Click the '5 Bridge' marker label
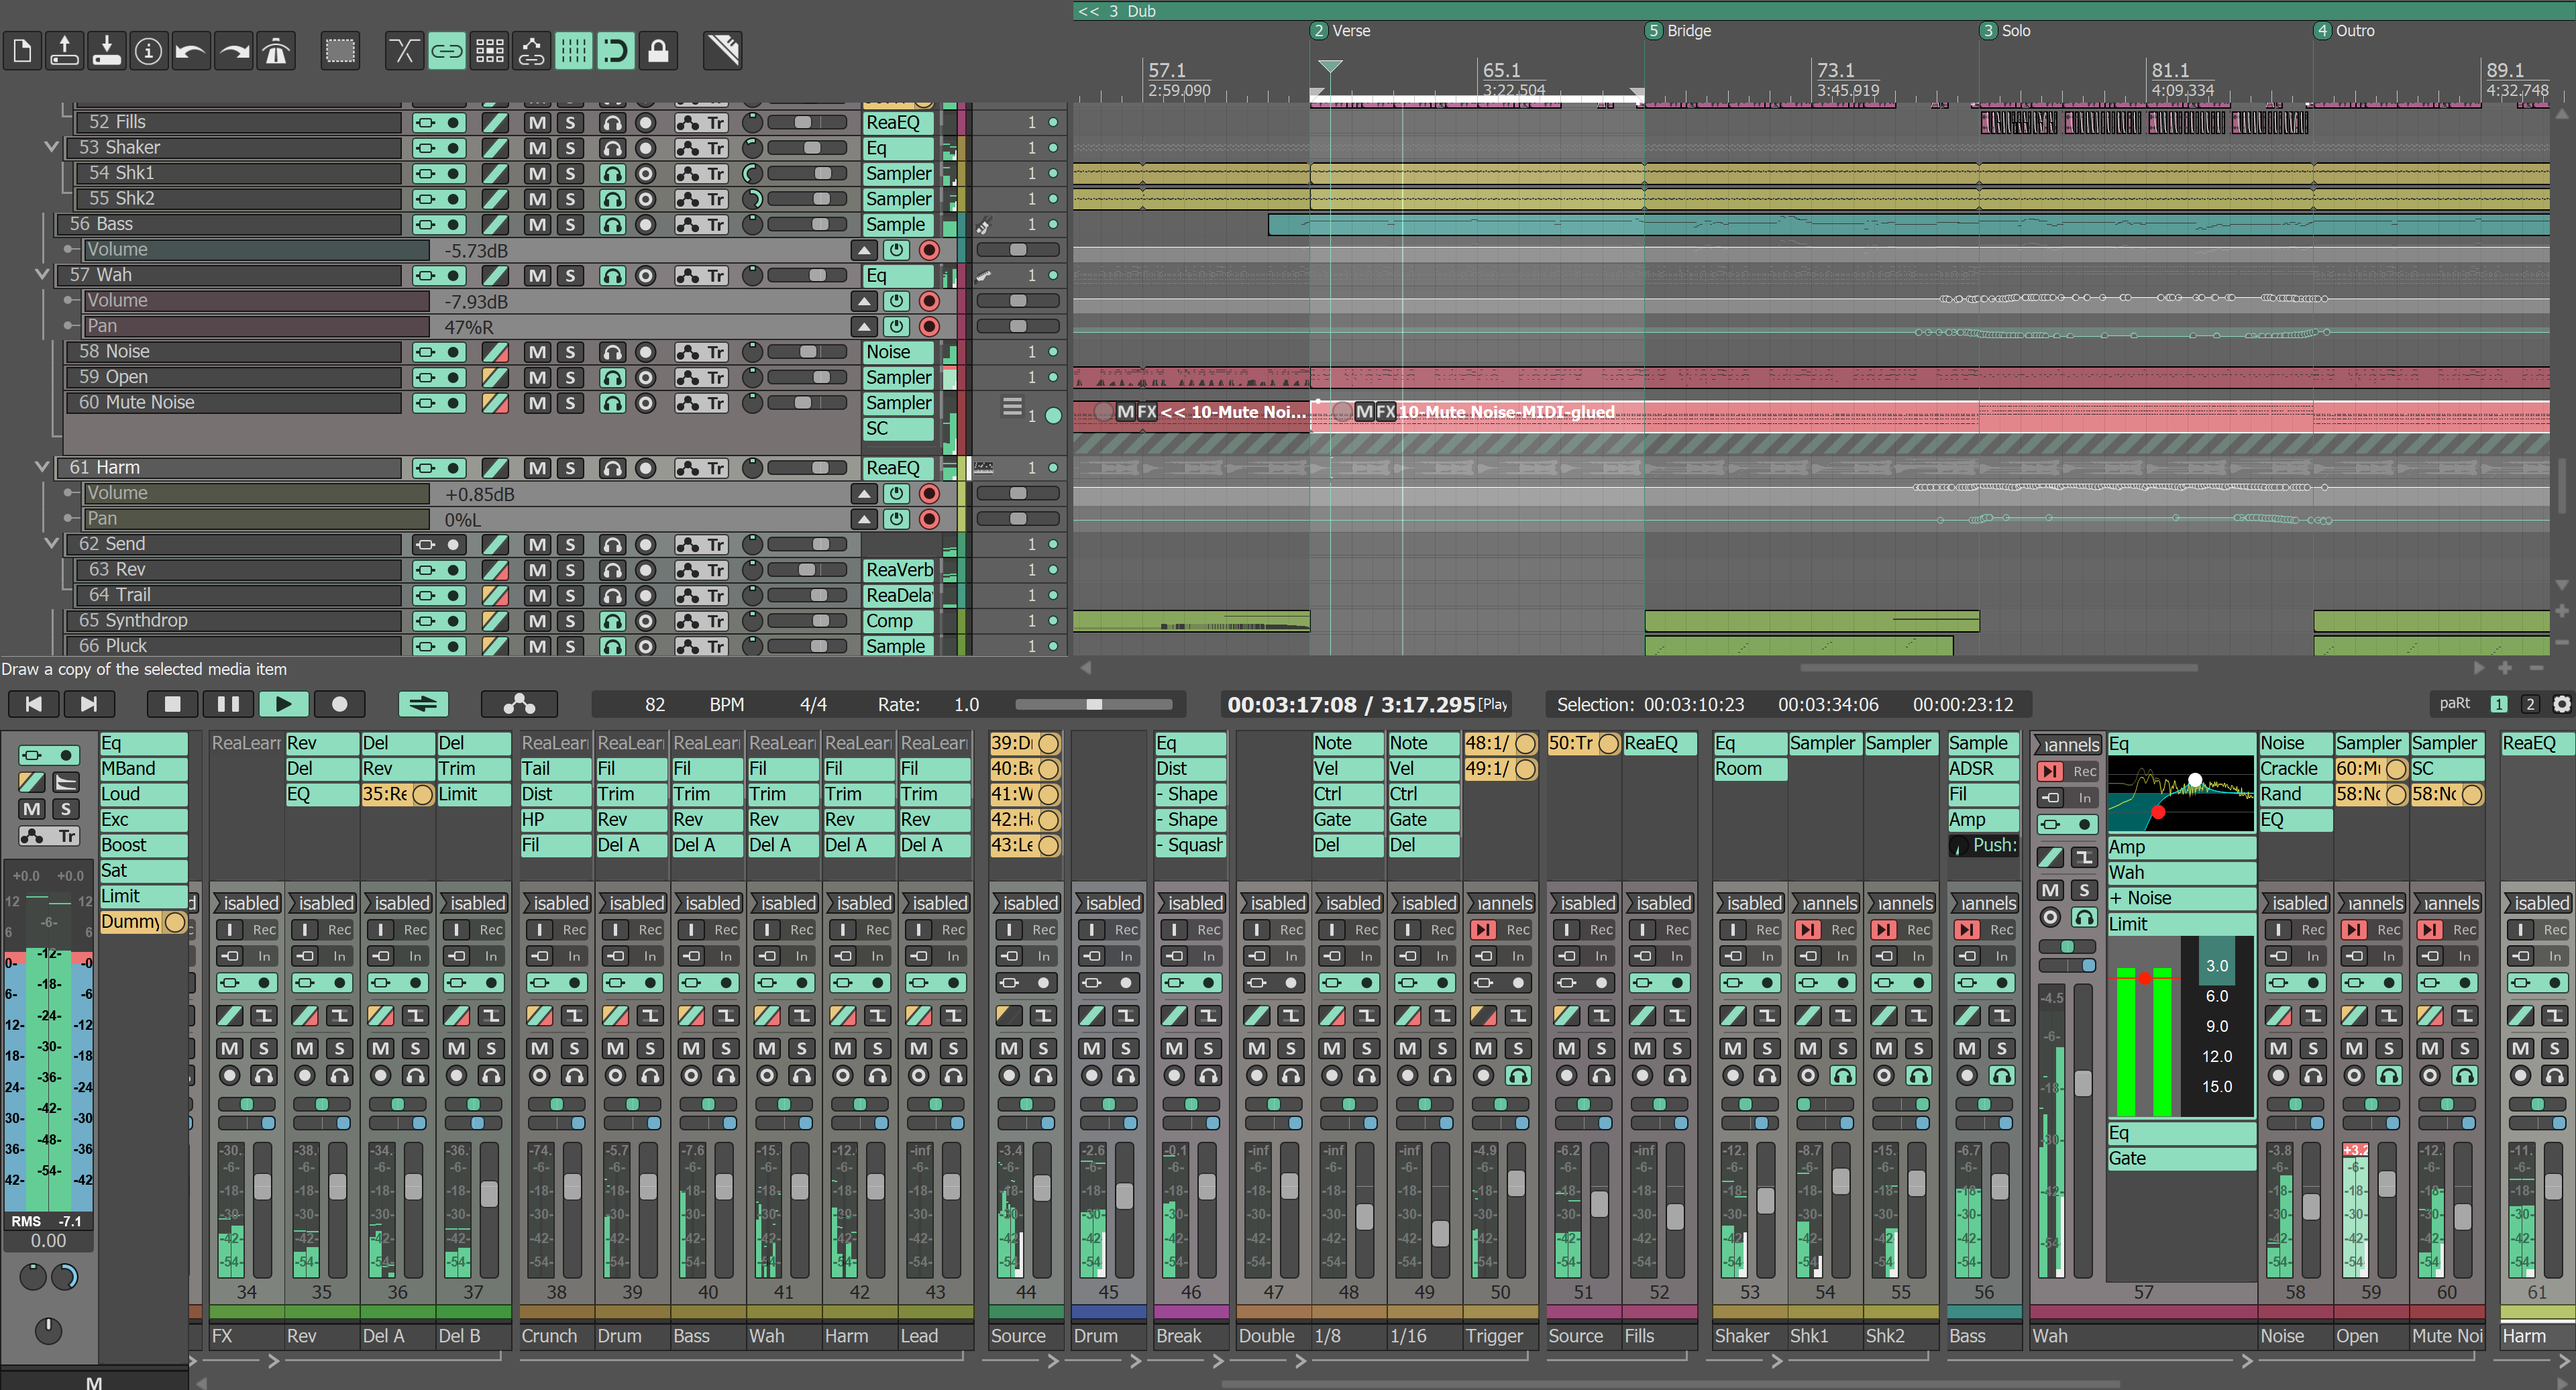 [1679, 31]
